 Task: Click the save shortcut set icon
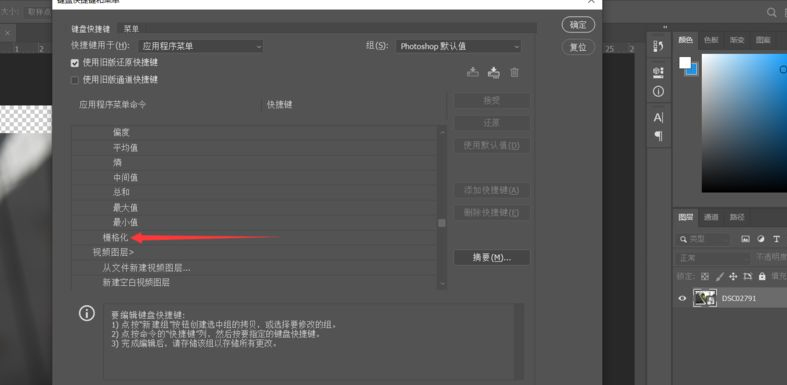pyautogui.click(x=473, y=72)
